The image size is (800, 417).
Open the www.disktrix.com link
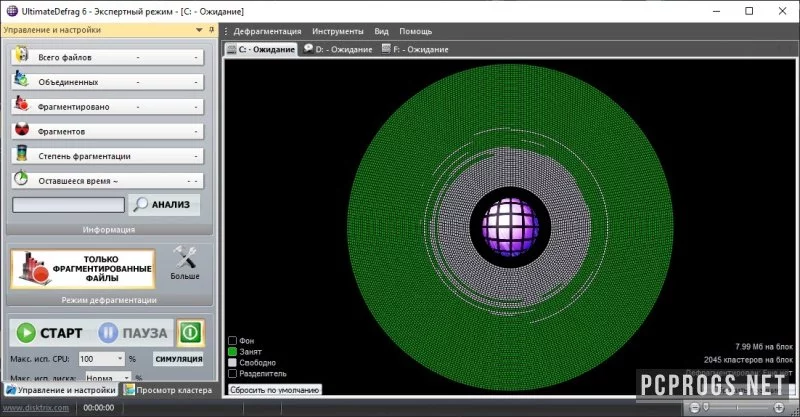[36, 408]
